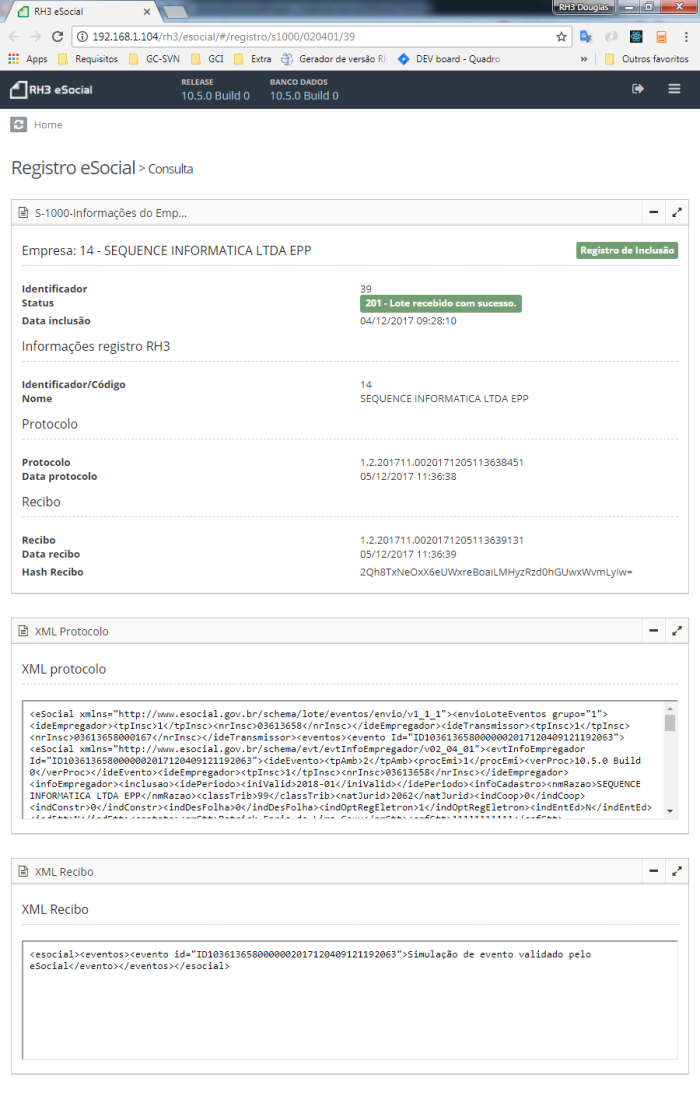This screenshot has height=1120, width=700.
Task: Go to Home breadcrumb link
Action: click(48, 125)
